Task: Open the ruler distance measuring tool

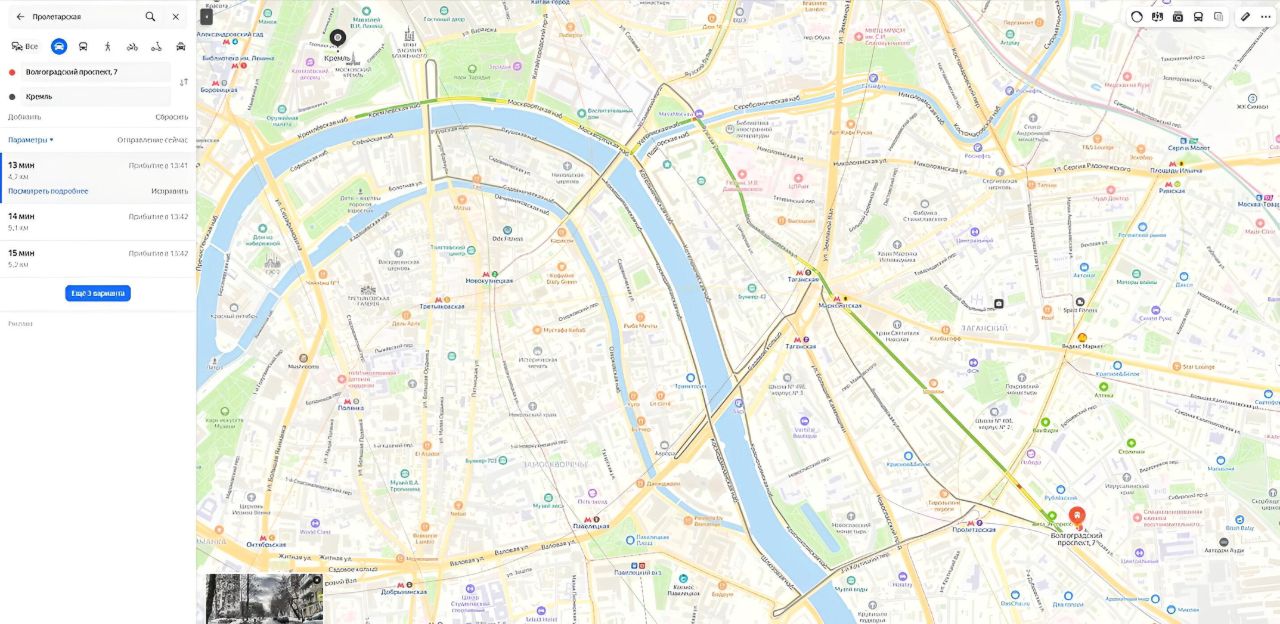Action: pyautogui.click(x=1245, y=16)
